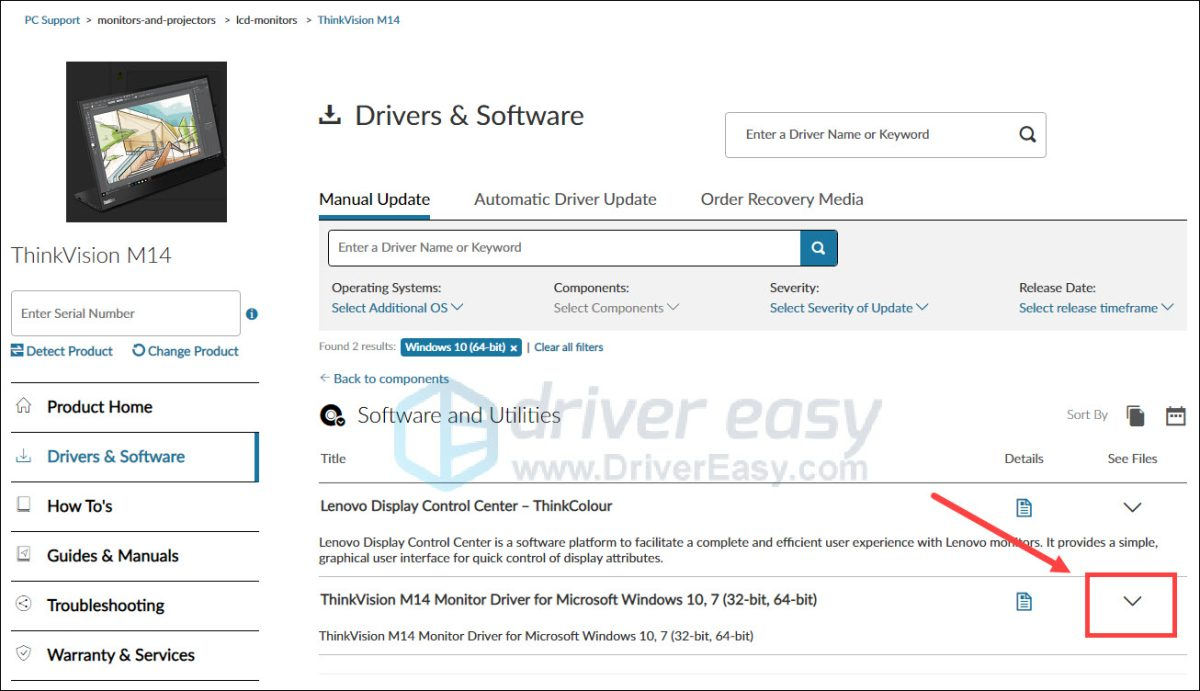Screen dimensions: 1200x691
Task: Open the Order Recovery Media tab
Action: [781, 199]
